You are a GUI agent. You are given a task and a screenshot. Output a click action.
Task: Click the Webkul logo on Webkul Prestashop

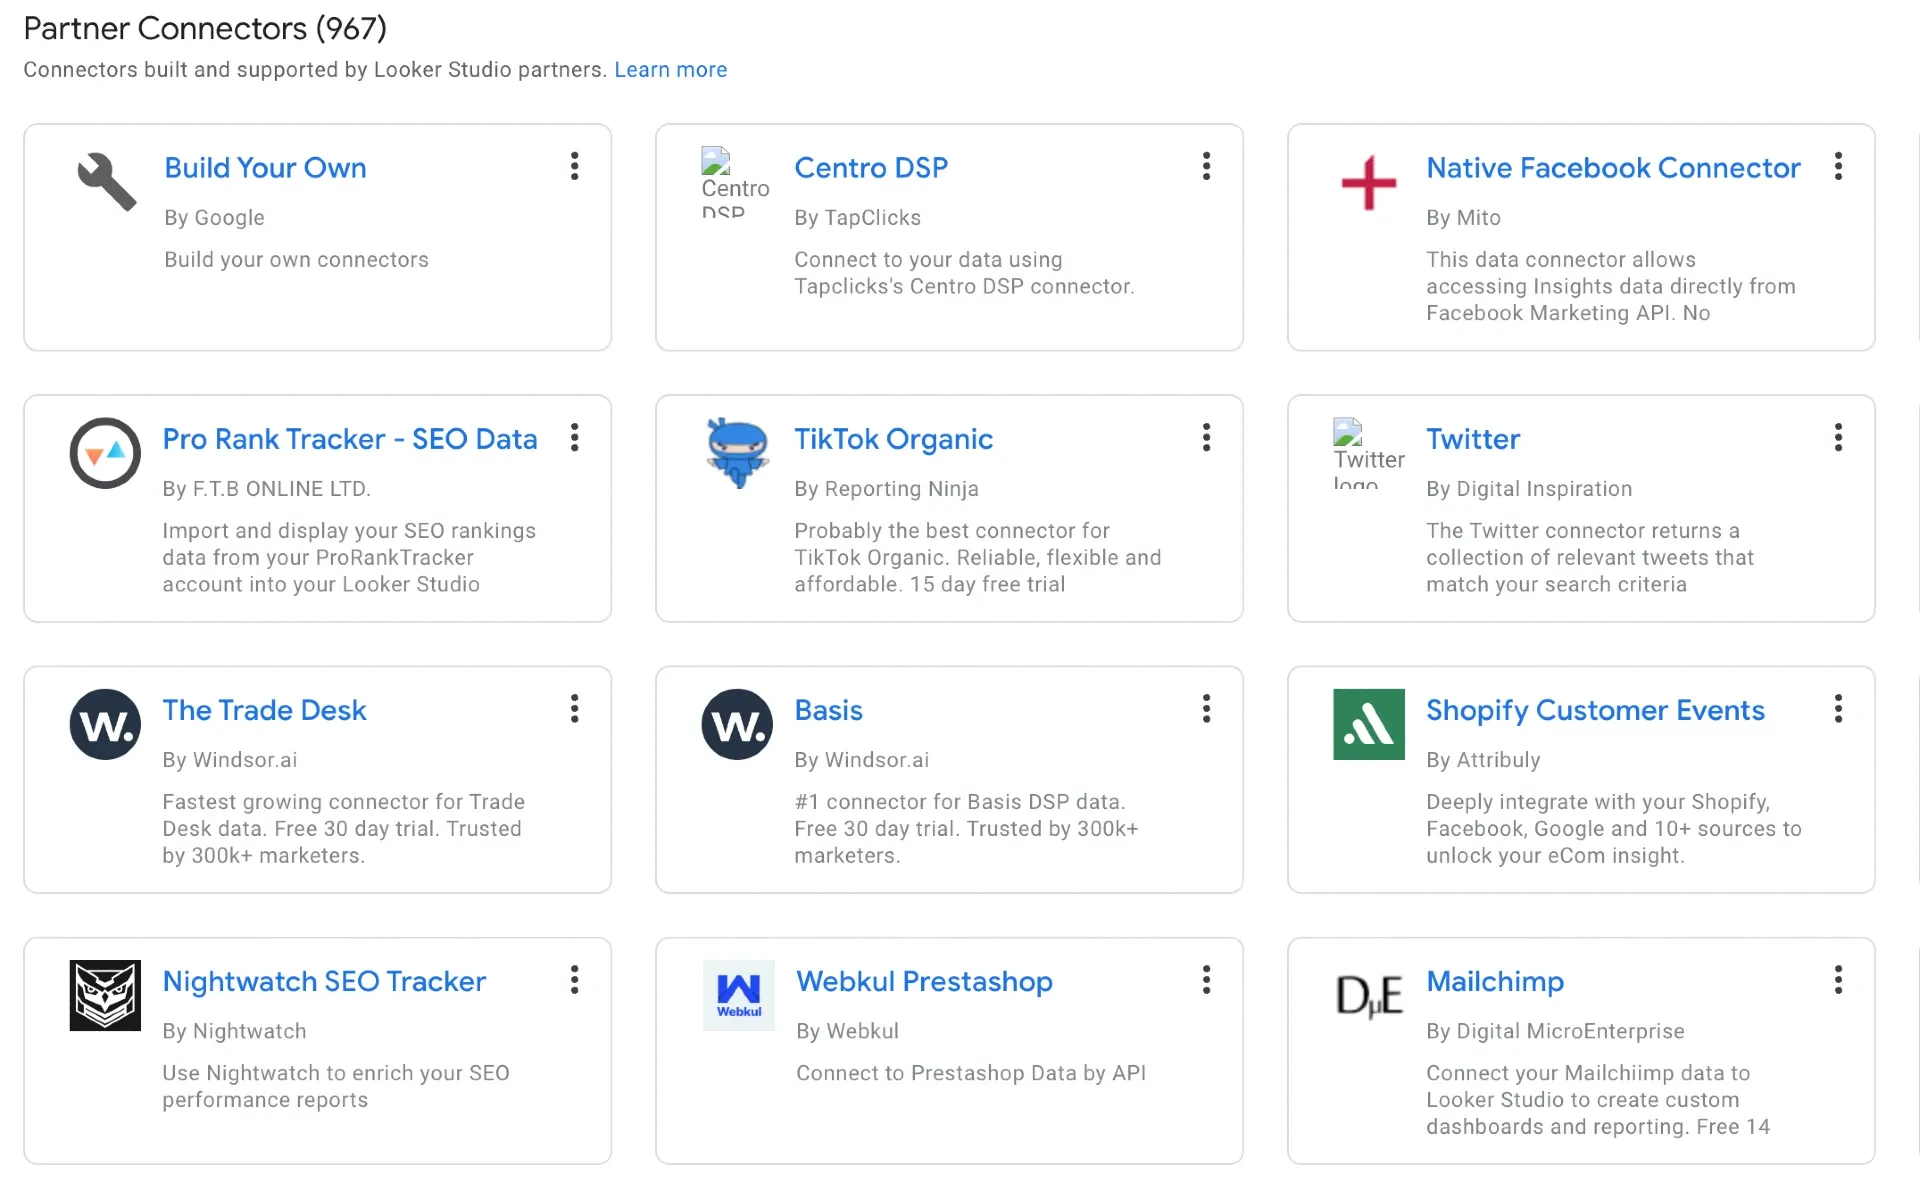point(738,995)
